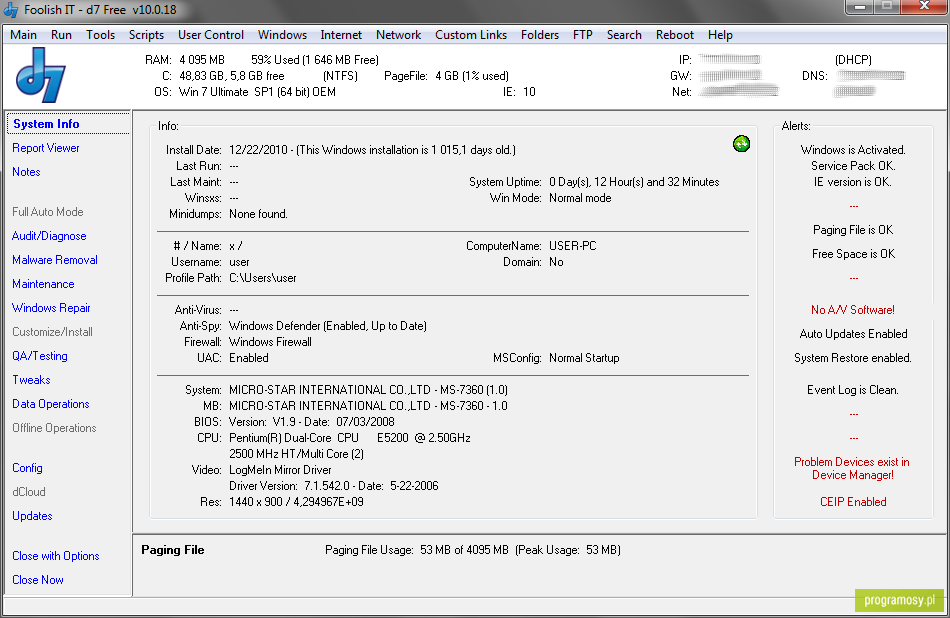Open the User Control menu
The width and height of the screenshot is (950, 618).
(211, 35)
